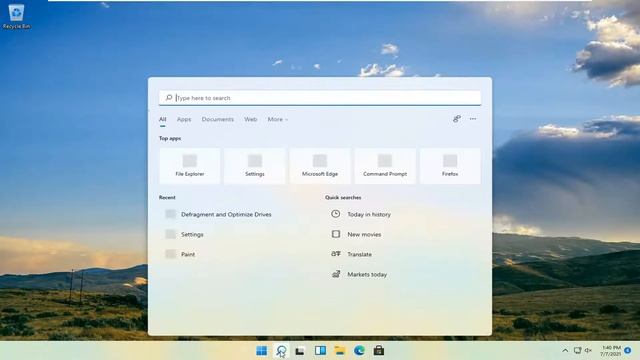Show hidden system tray icons

point(565,351)
